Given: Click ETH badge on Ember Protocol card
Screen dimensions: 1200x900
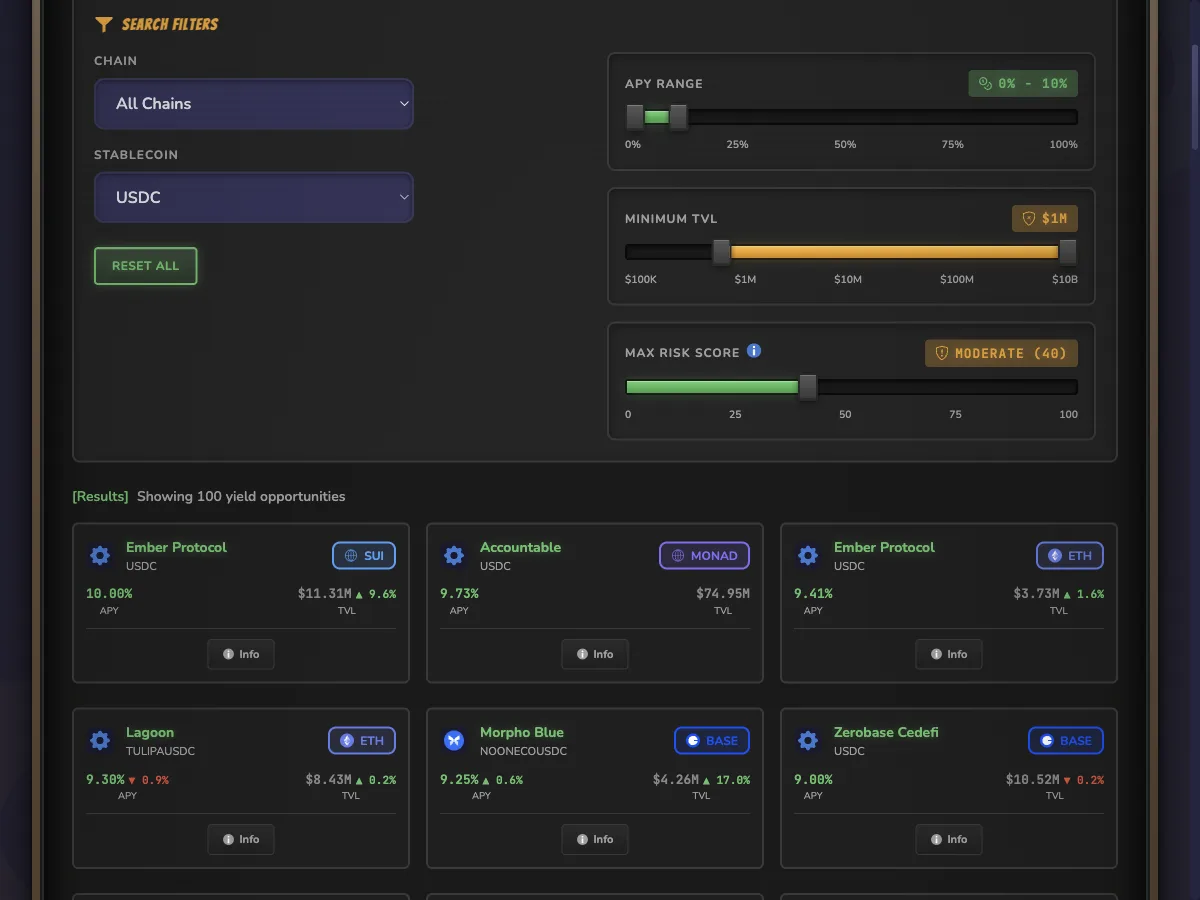Looking at the screenshot, I should pos(1070,556).
